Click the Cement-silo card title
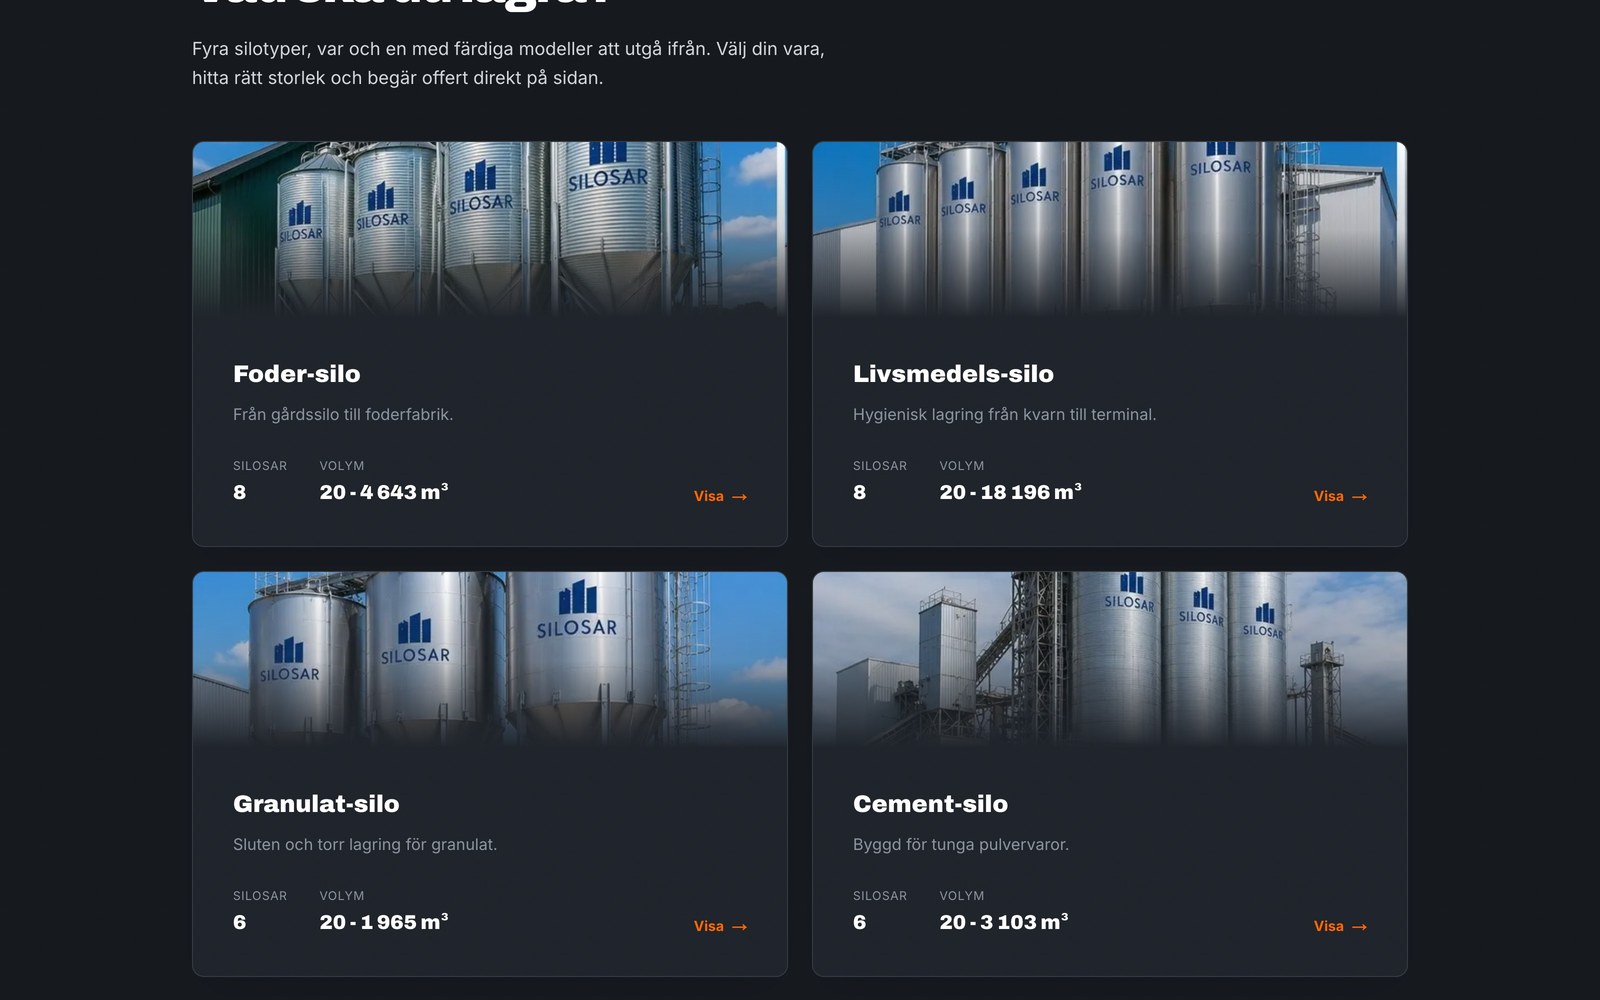The height and width of the screenshot is (1000, 1600). (930, 804)
